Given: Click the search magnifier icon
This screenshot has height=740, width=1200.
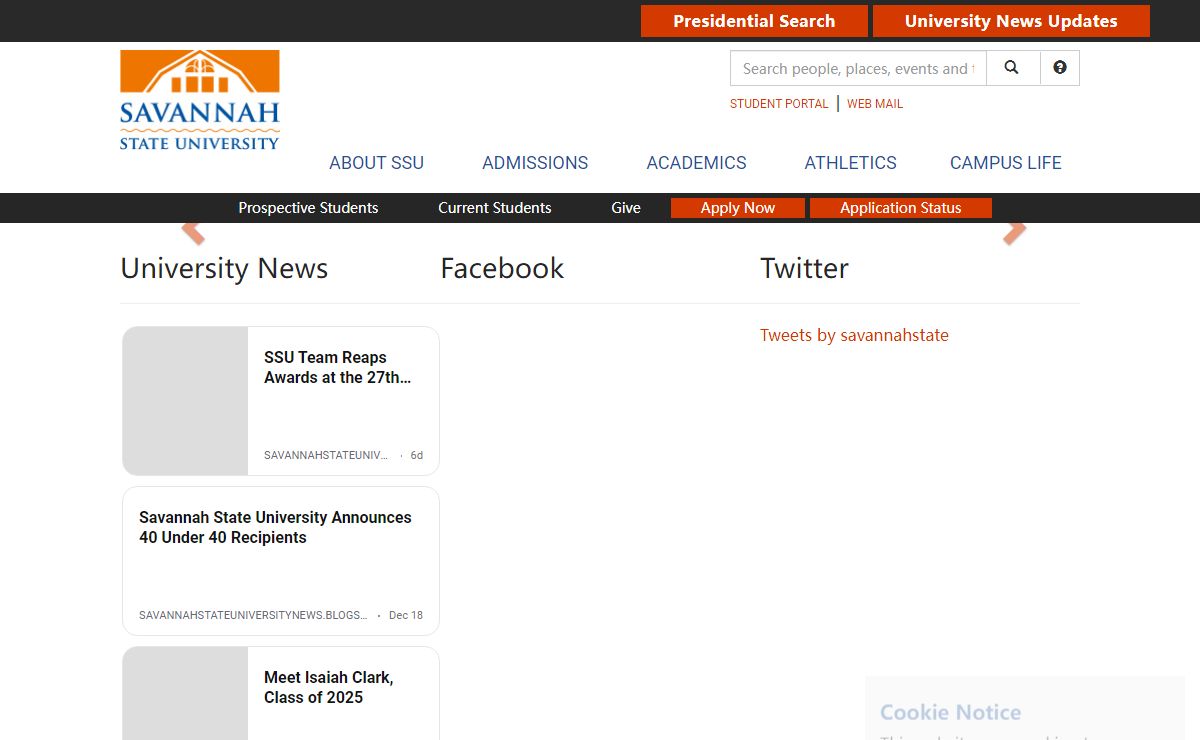Looking at the screenshot, I should (1012, 68).
